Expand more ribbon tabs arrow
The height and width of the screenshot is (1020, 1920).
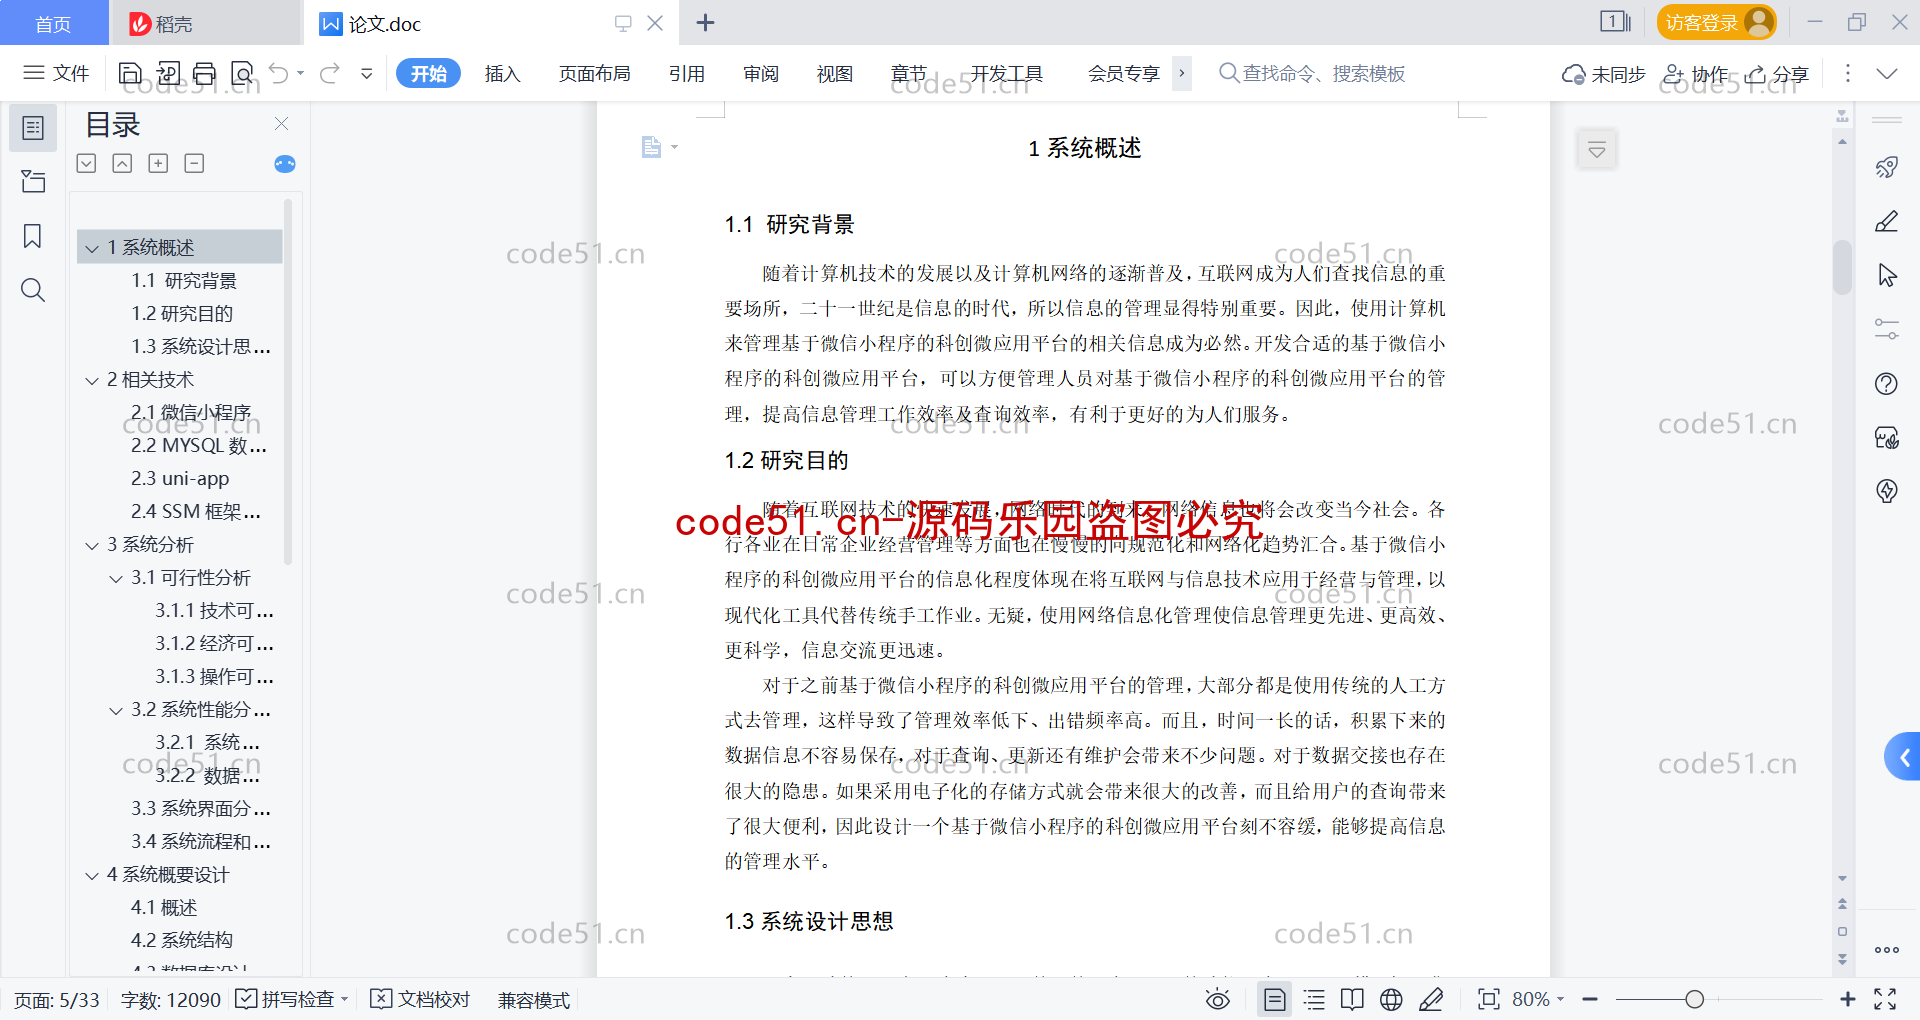[1182, 73]
